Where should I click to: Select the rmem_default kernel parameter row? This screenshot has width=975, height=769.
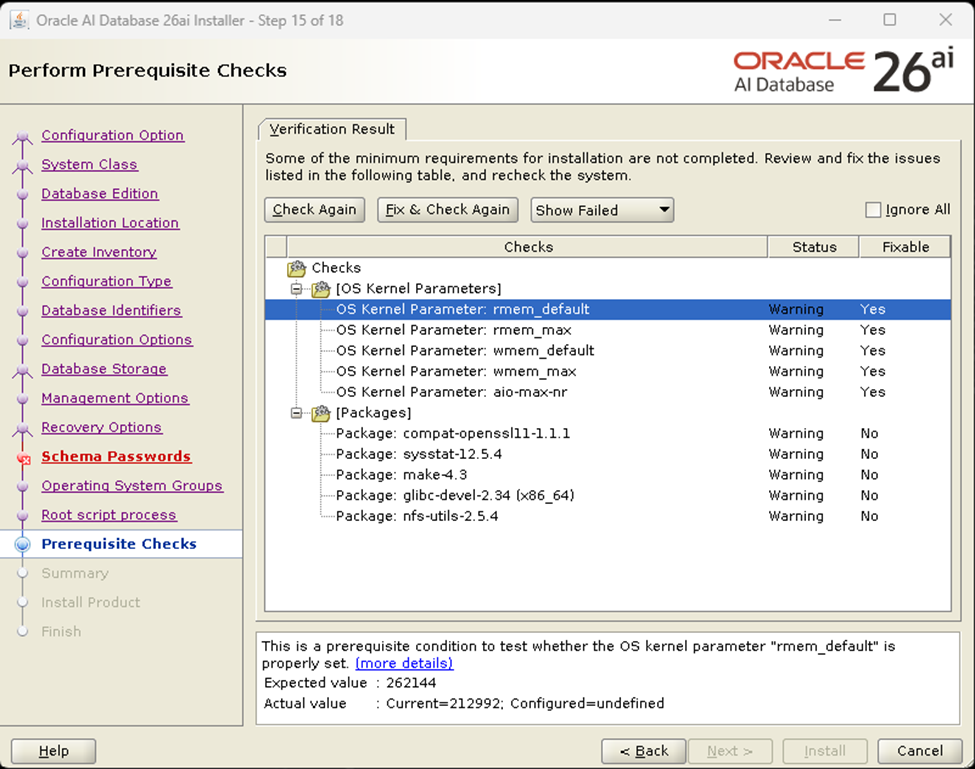click(x=608, y=310)
